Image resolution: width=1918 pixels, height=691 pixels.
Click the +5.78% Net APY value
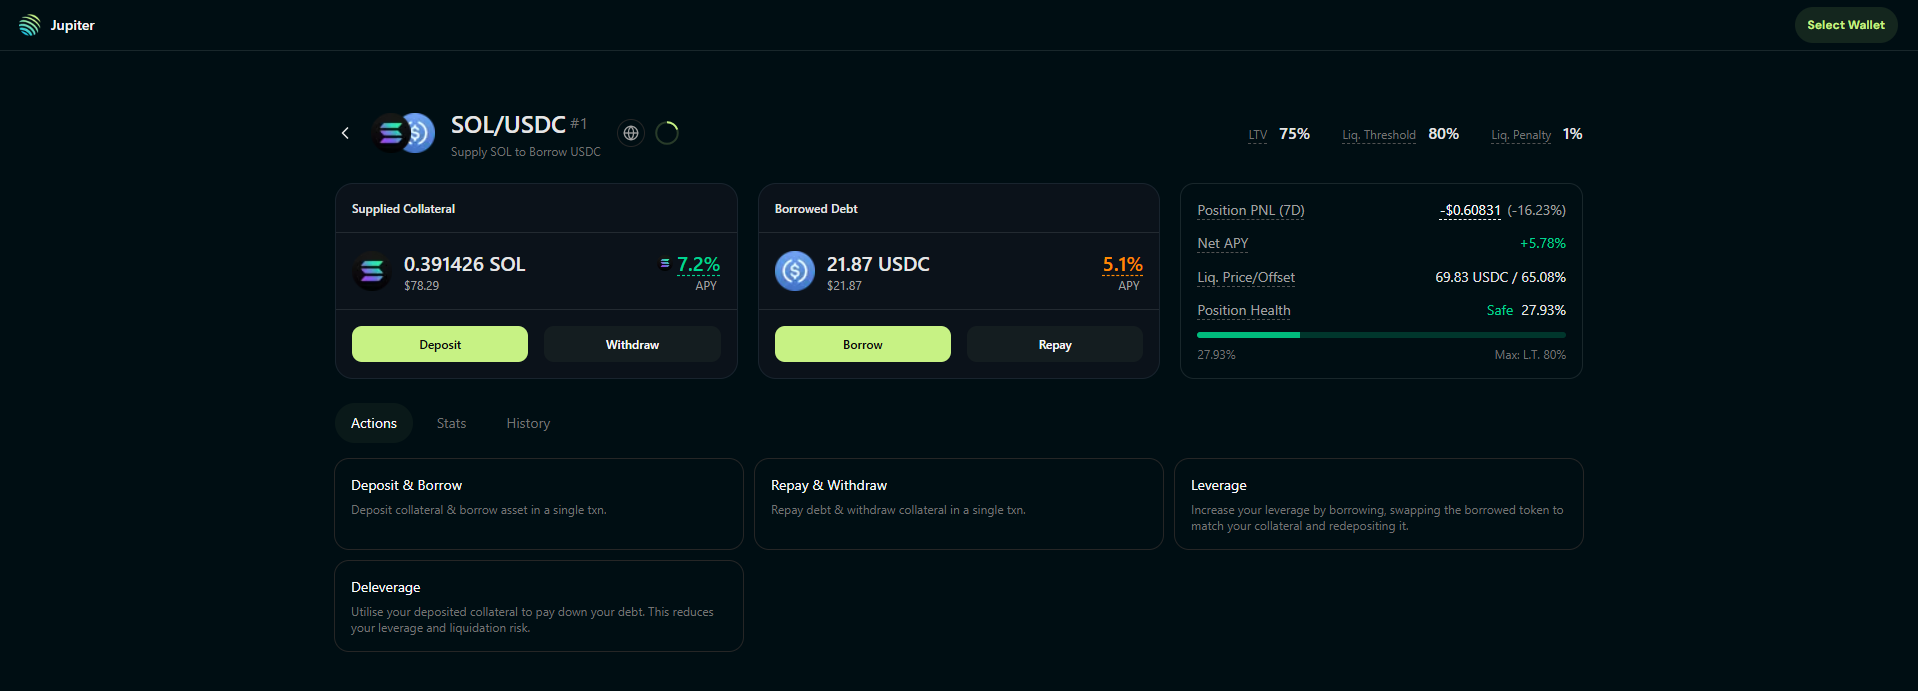(1543, 243)
